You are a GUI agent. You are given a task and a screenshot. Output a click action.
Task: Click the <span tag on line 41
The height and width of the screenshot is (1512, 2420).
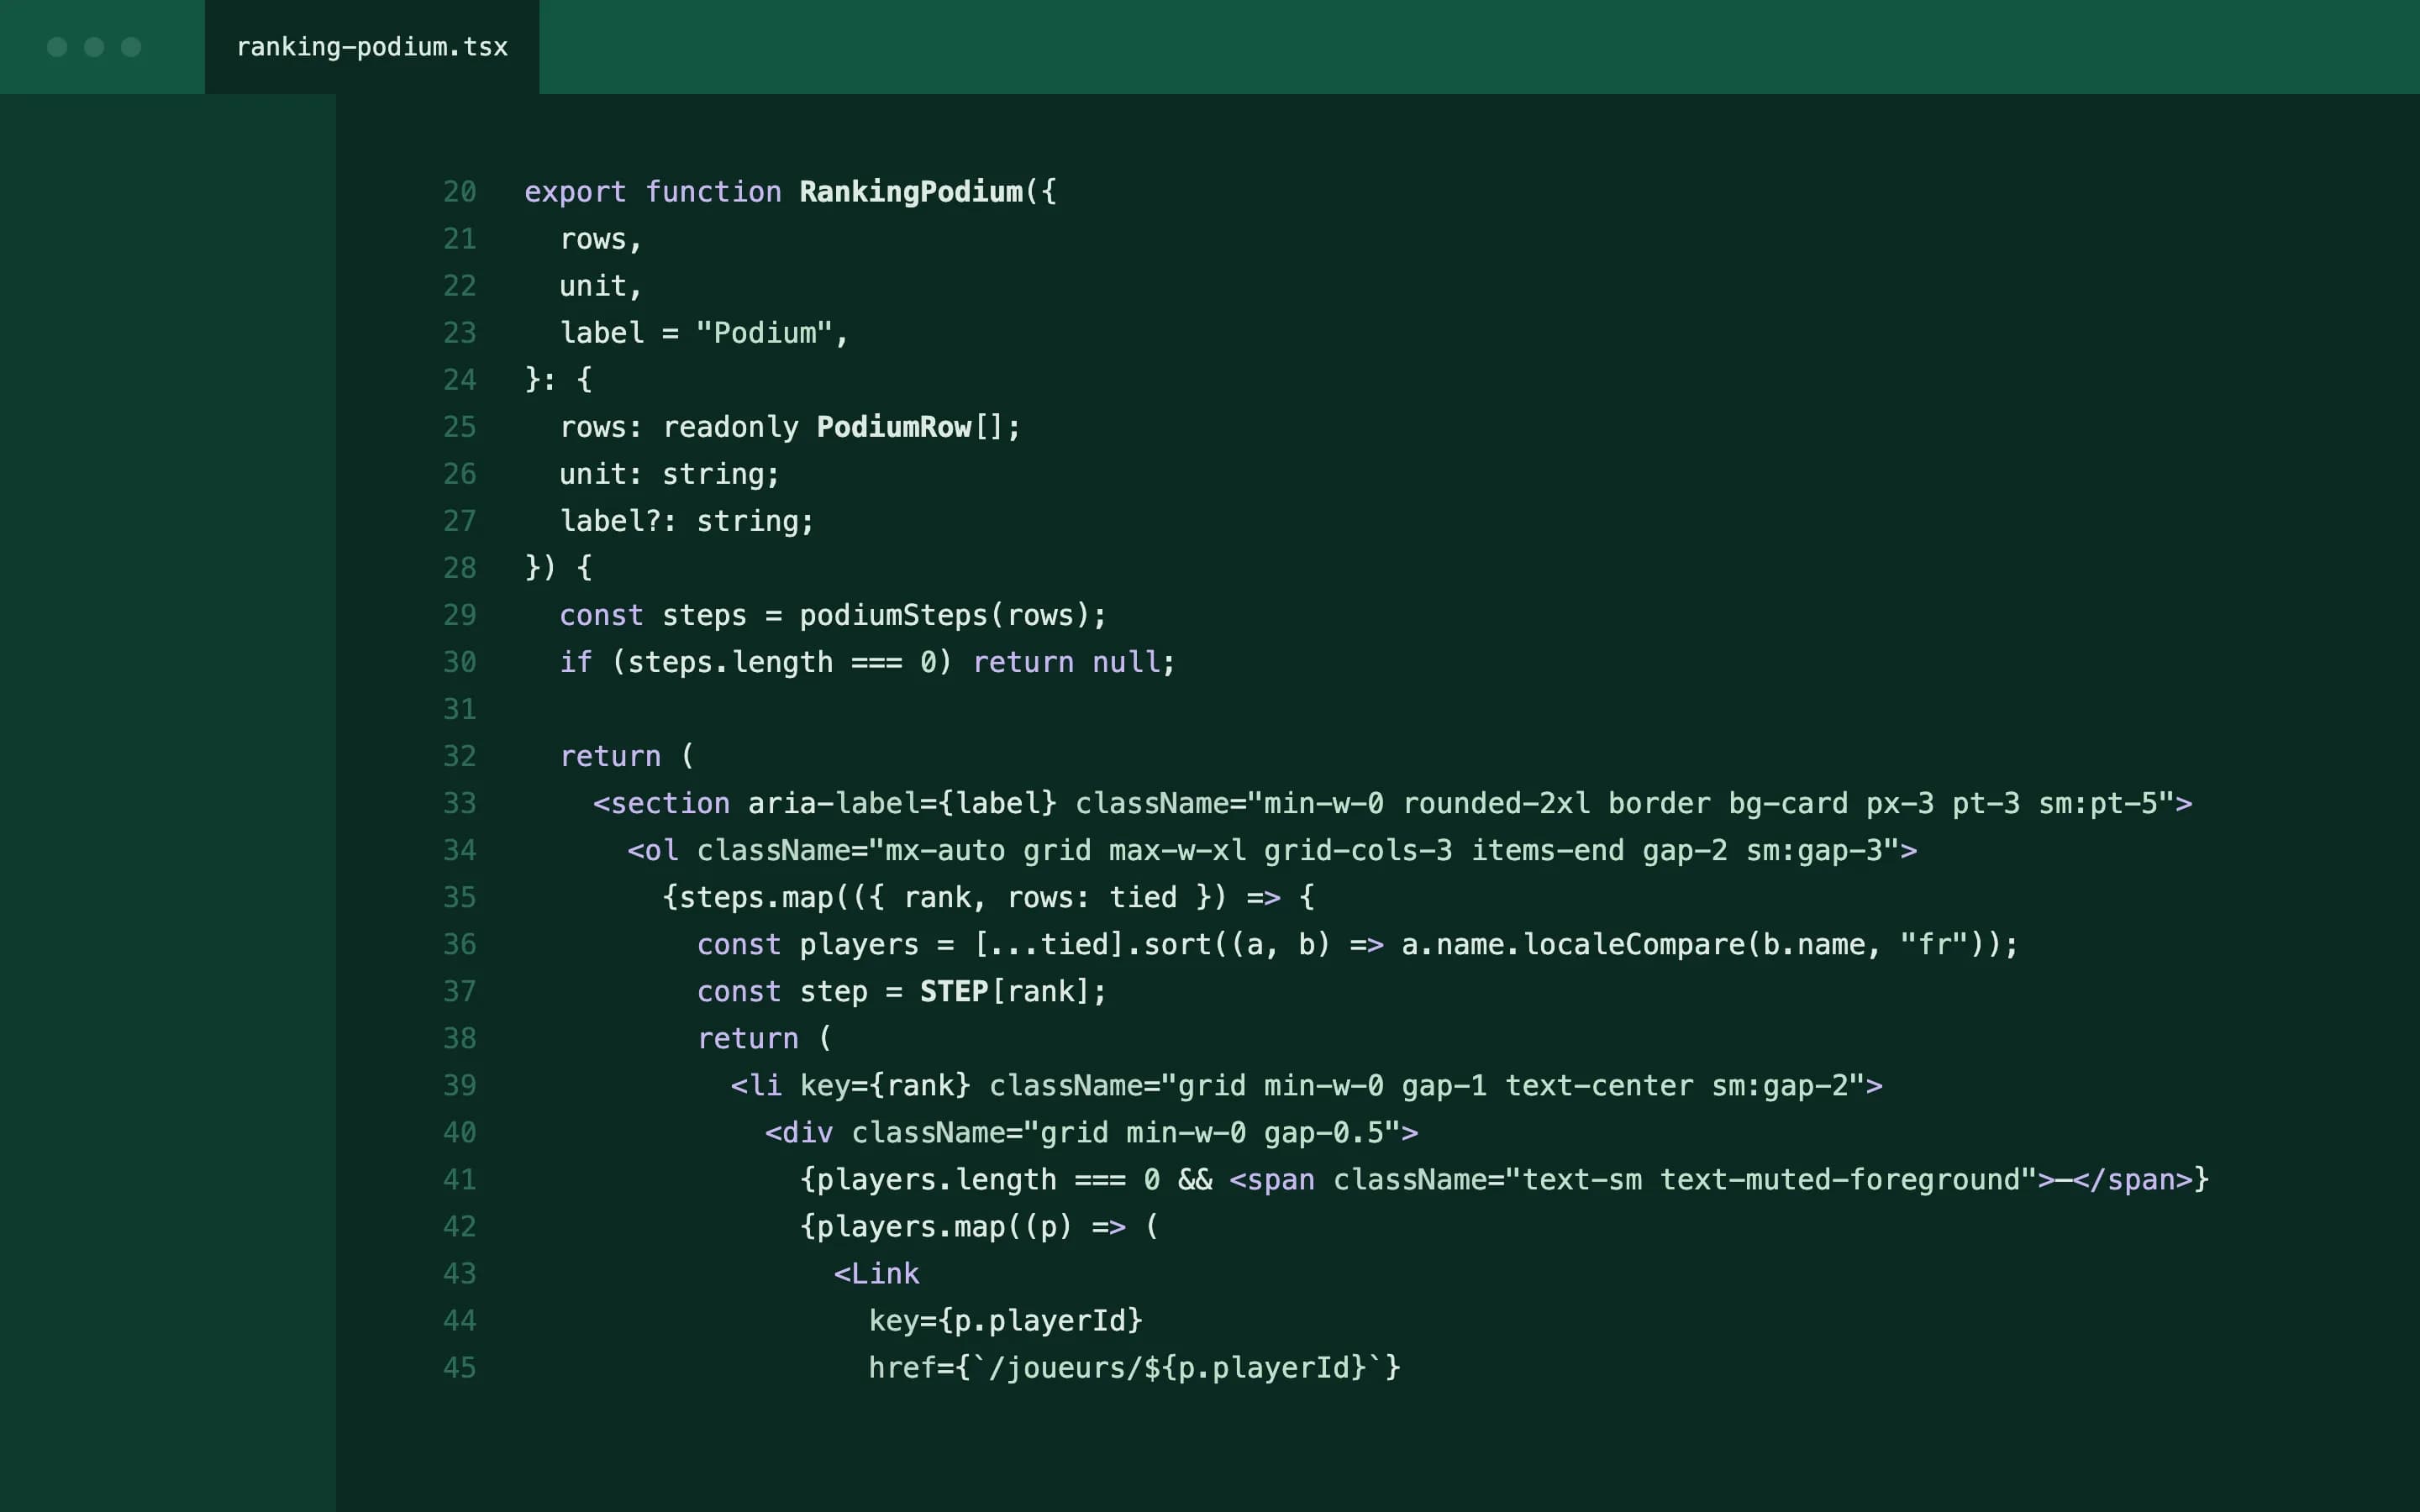pyautogui.click(x=1272, y=1179)
